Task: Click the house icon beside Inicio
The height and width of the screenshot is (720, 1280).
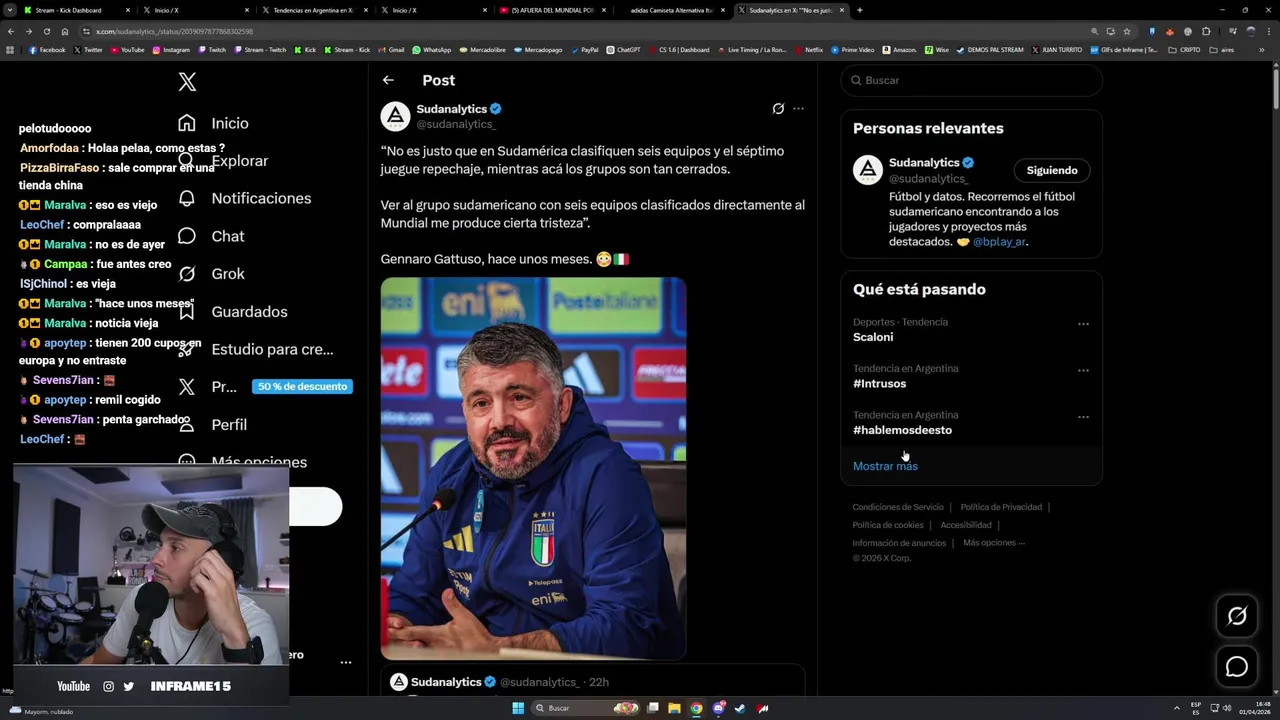Action: 187,123
